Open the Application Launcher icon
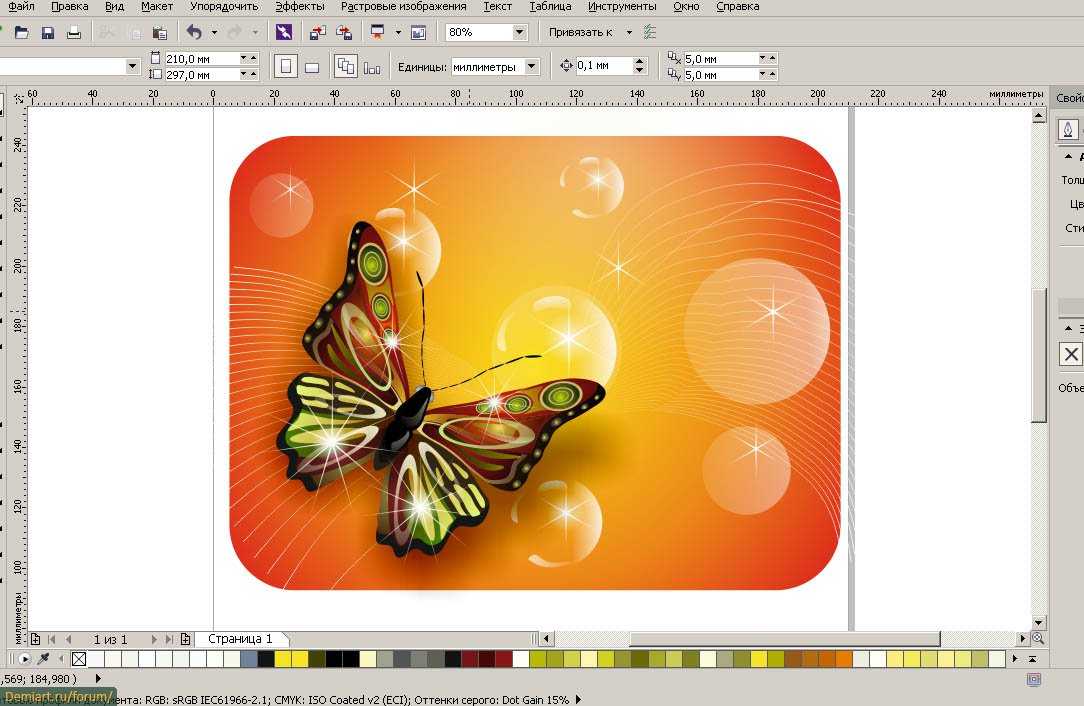The width and height of the screenshot is (1084, 706). (x=377, y=32)
